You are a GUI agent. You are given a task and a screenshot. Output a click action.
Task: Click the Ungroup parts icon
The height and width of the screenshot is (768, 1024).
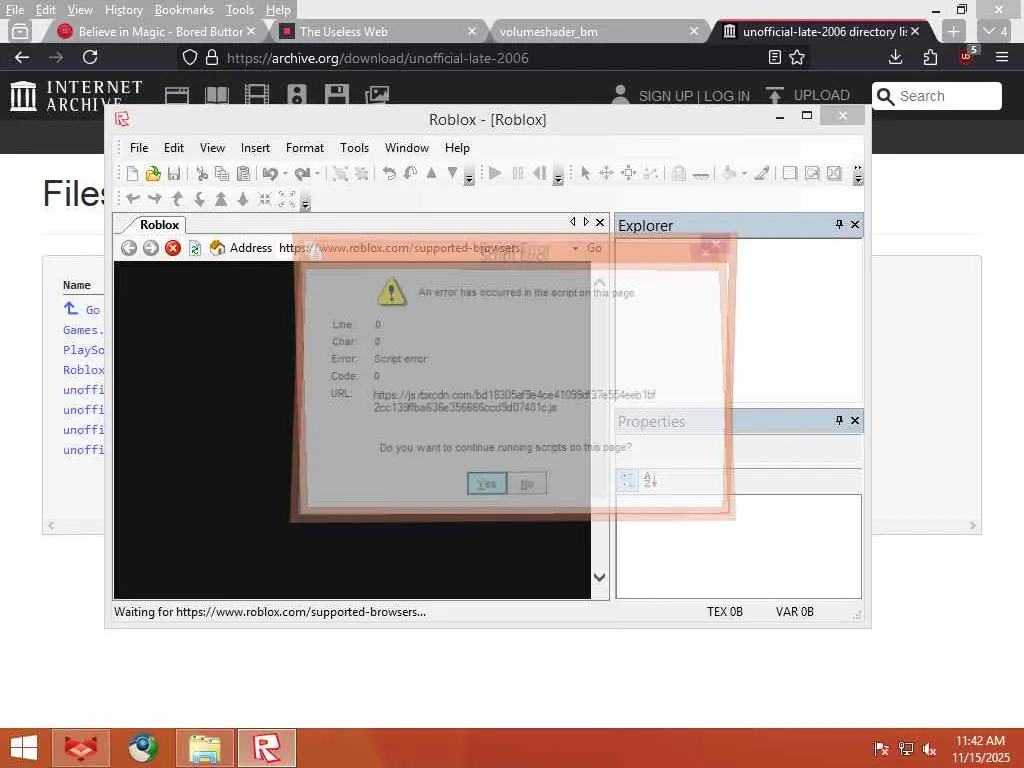[362, 173]
